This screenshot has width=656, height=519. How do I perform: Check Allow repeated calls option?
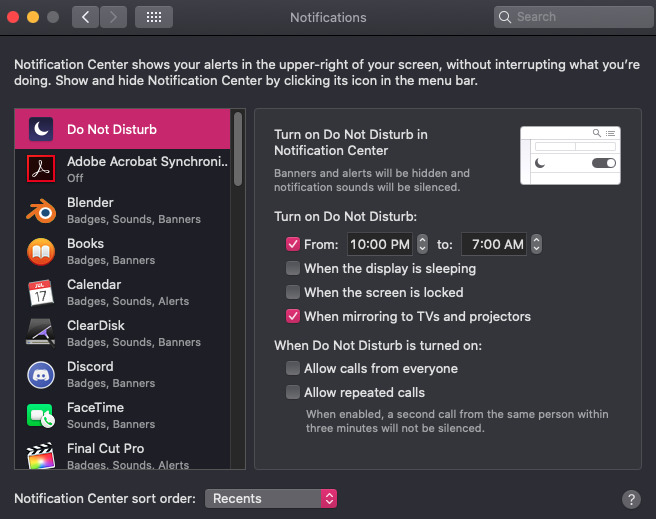pos(293,392)
